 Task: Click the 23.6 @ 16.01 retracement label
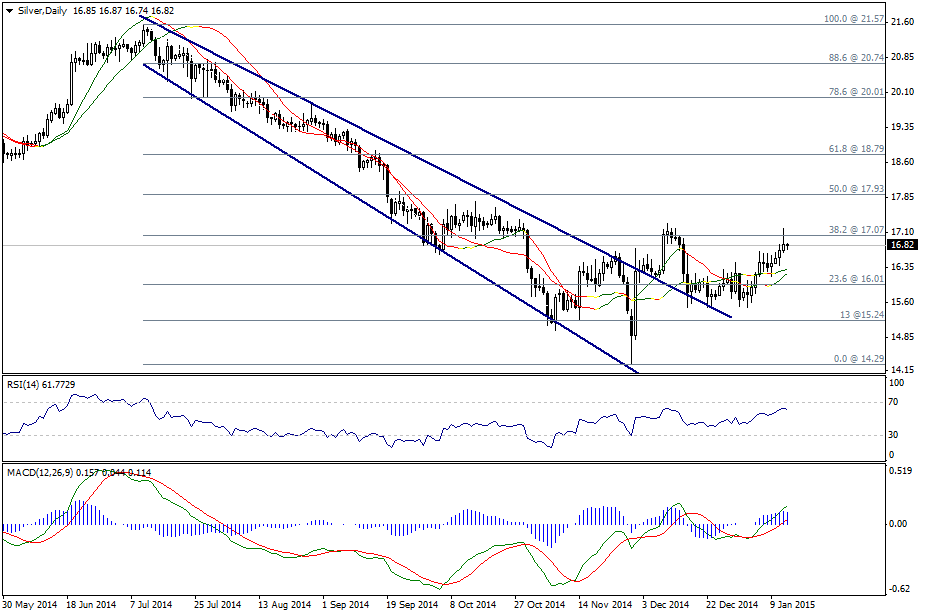click(x=856, y=279)
